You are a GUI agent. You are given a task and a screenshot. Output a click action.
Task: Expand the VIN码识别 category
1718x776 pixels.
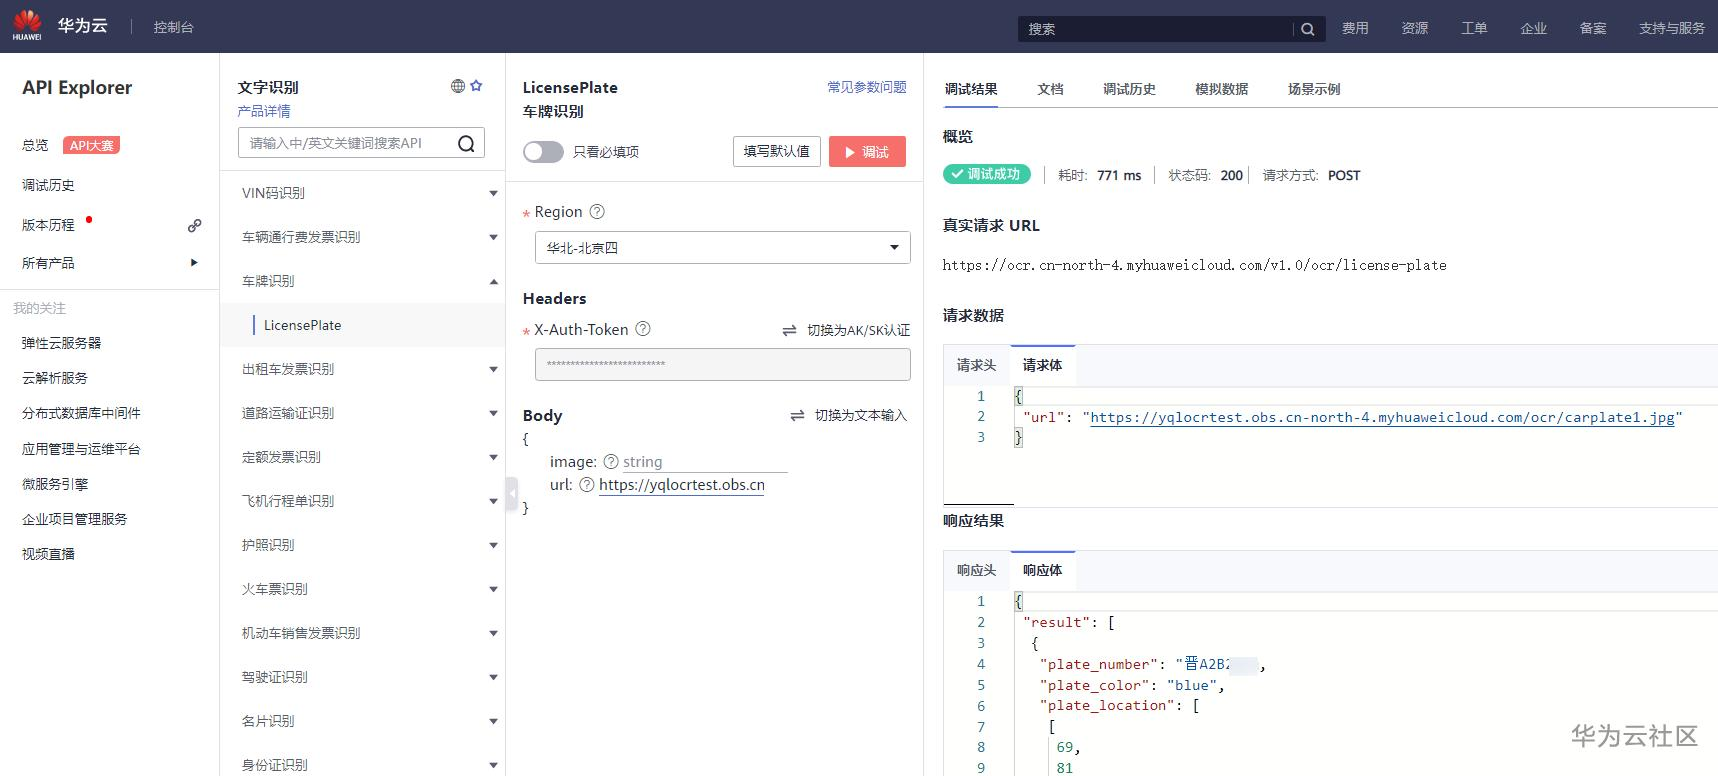tap(493, 193)
